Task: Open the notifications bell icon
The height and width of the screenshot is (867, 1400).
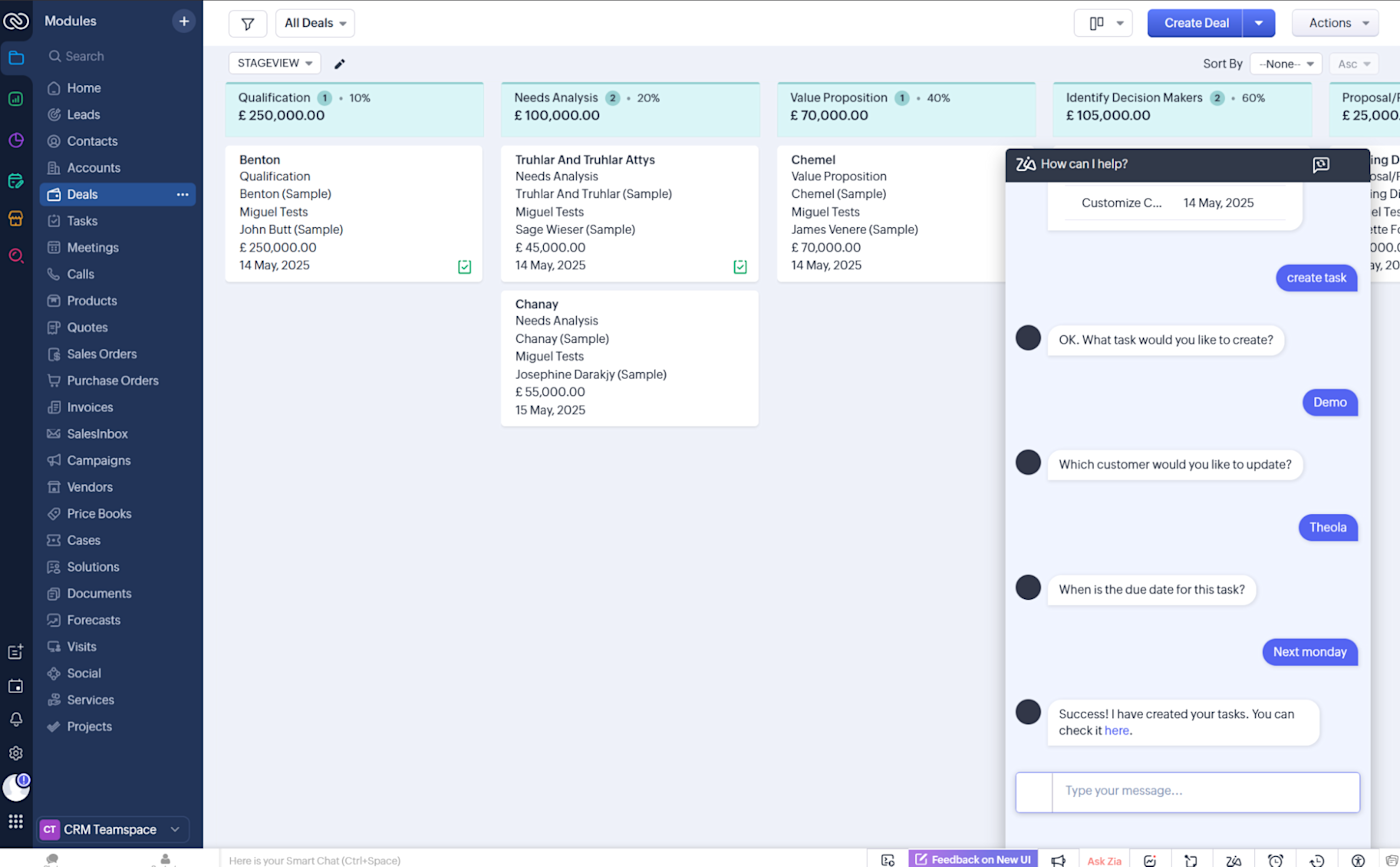Action: 16,719
